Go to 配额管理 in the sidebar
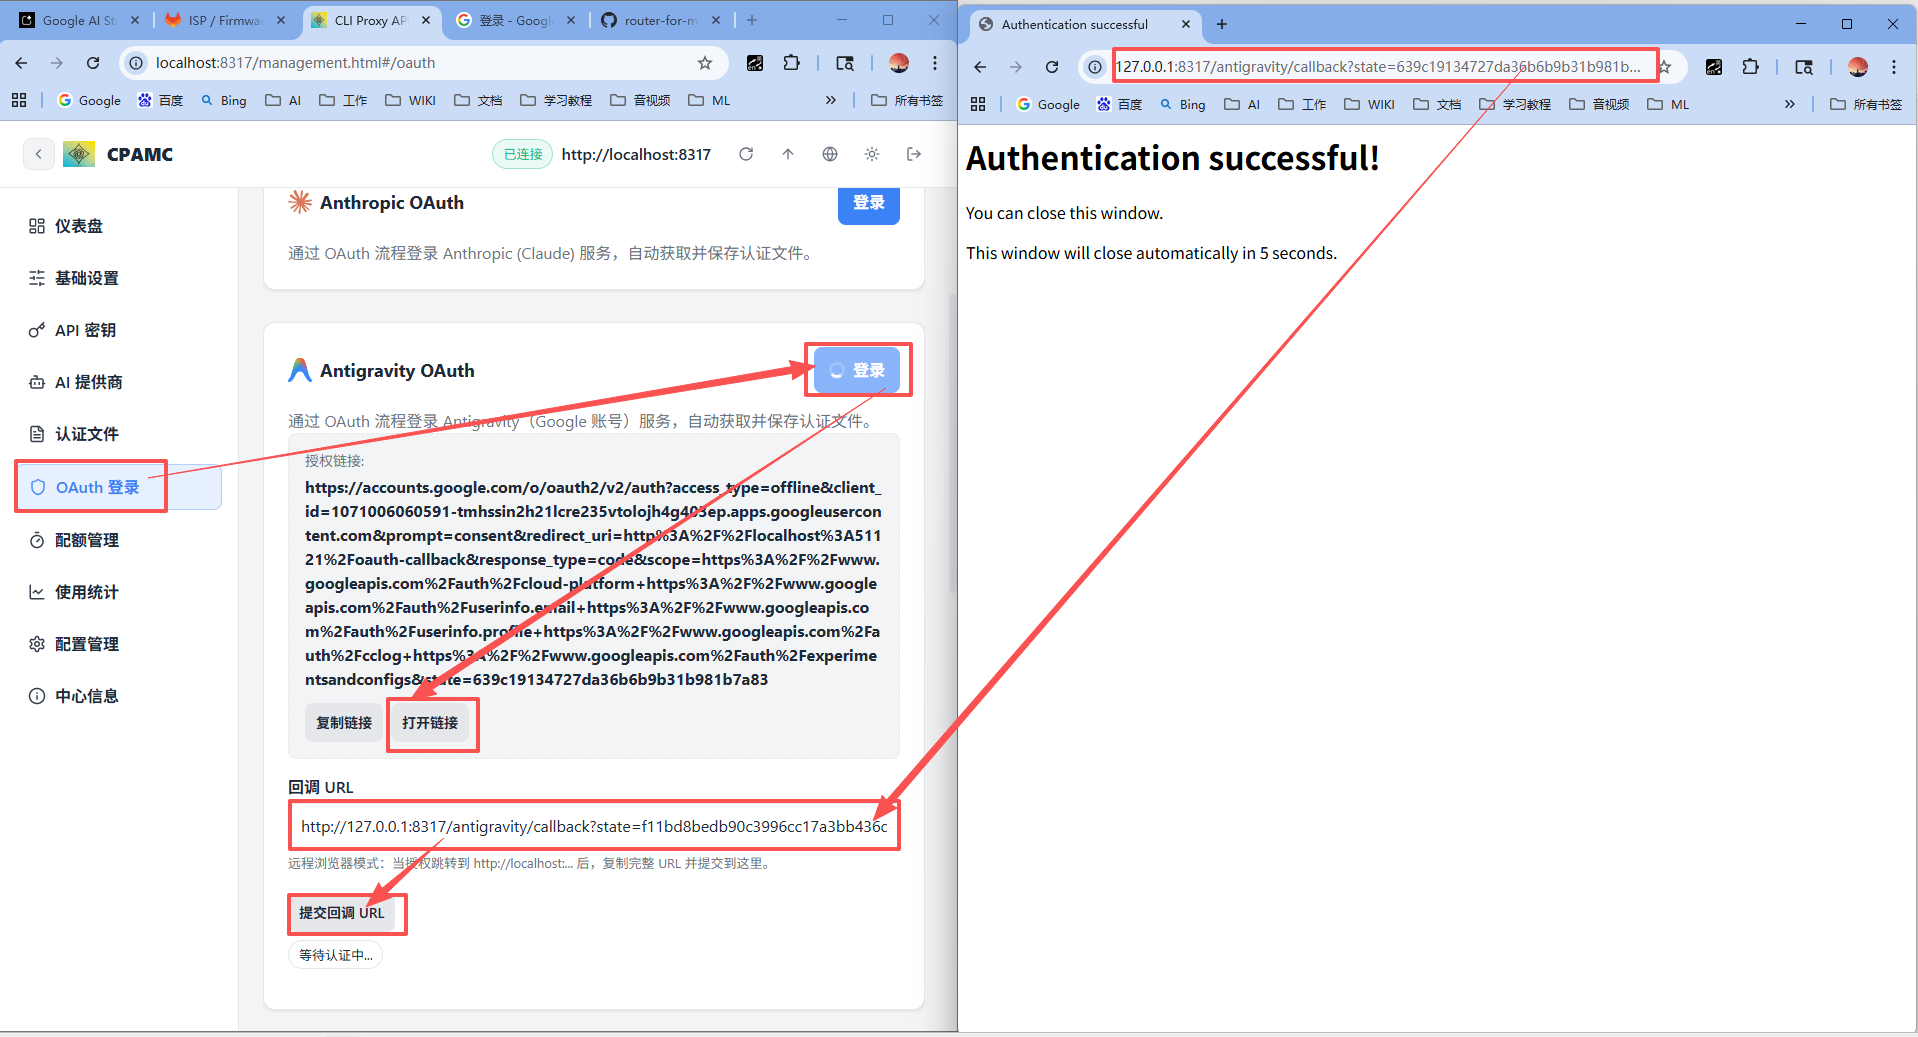Image resolution: width=1918 pixels, height=1037 pixels. coord(86,540)
